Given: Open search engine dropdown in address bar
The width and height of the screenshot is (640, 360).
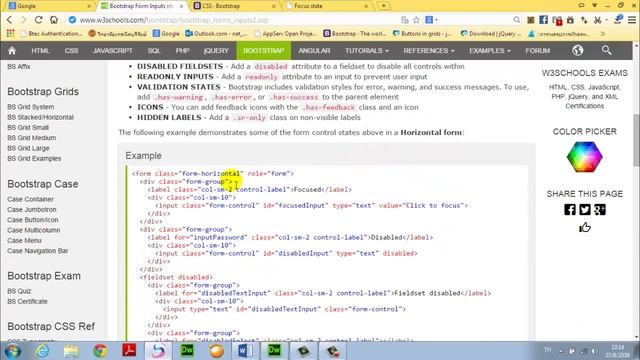Looking at the screenshot, I should 431,20.
